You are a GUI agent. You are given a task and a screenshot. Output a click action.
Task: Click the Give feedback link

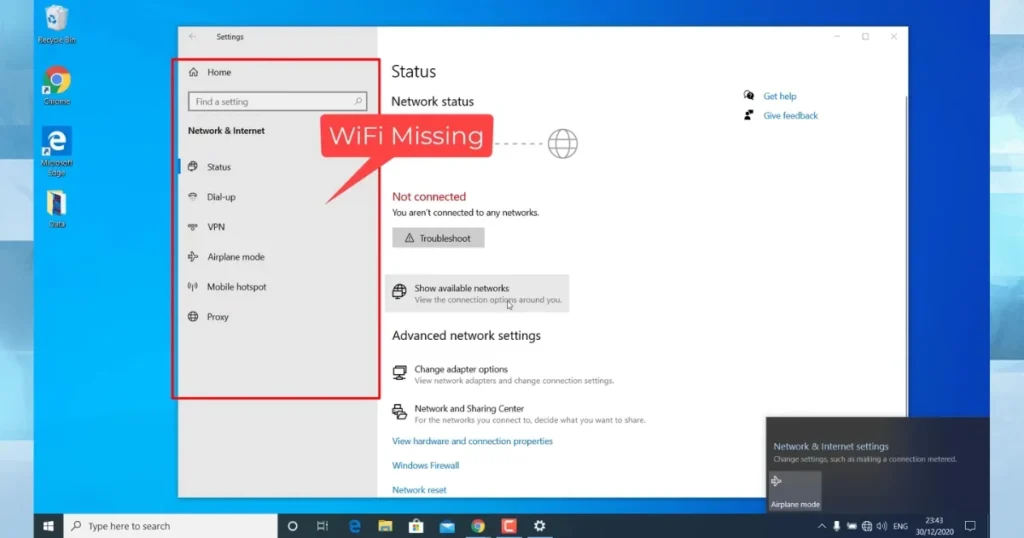790,116
